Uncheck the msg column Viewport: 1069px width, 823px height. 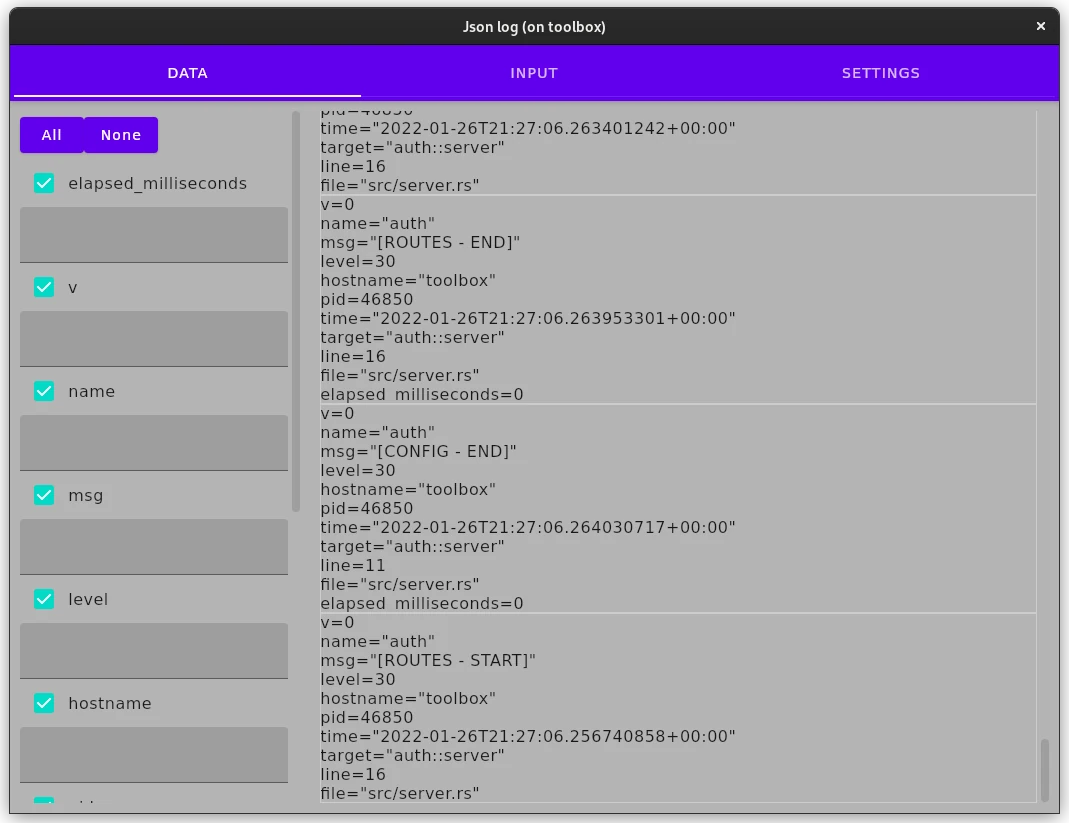pos(44,495)
